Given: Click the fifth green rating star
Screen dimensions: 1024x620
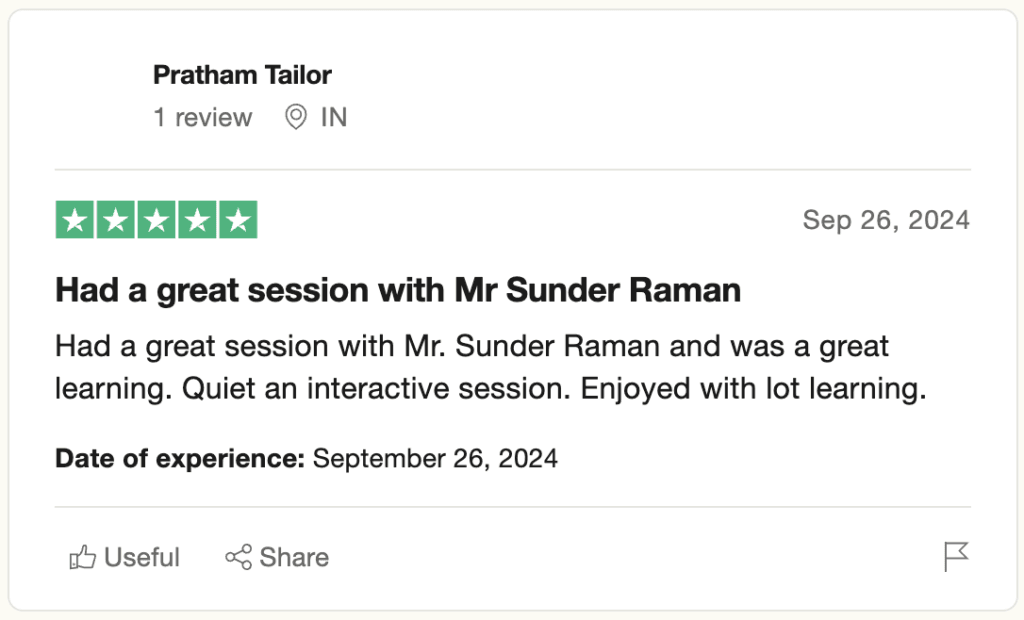Looking at the screenshot, I should (x=237, y=220).
